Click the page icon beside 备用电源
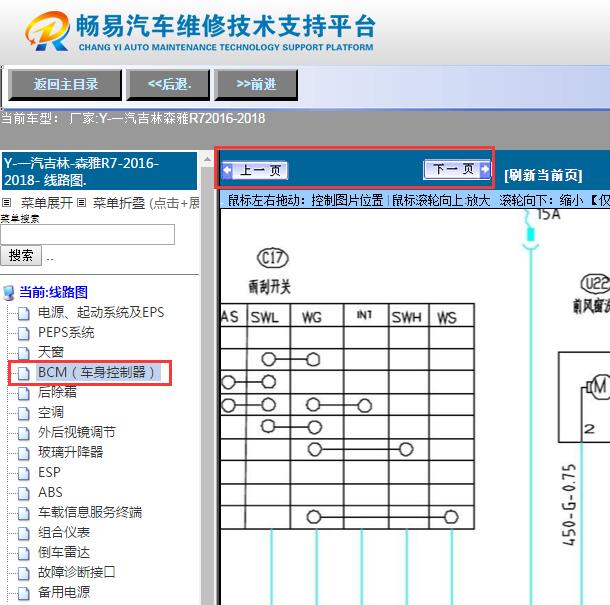The image size is (610, 605). tap(24, 593)
